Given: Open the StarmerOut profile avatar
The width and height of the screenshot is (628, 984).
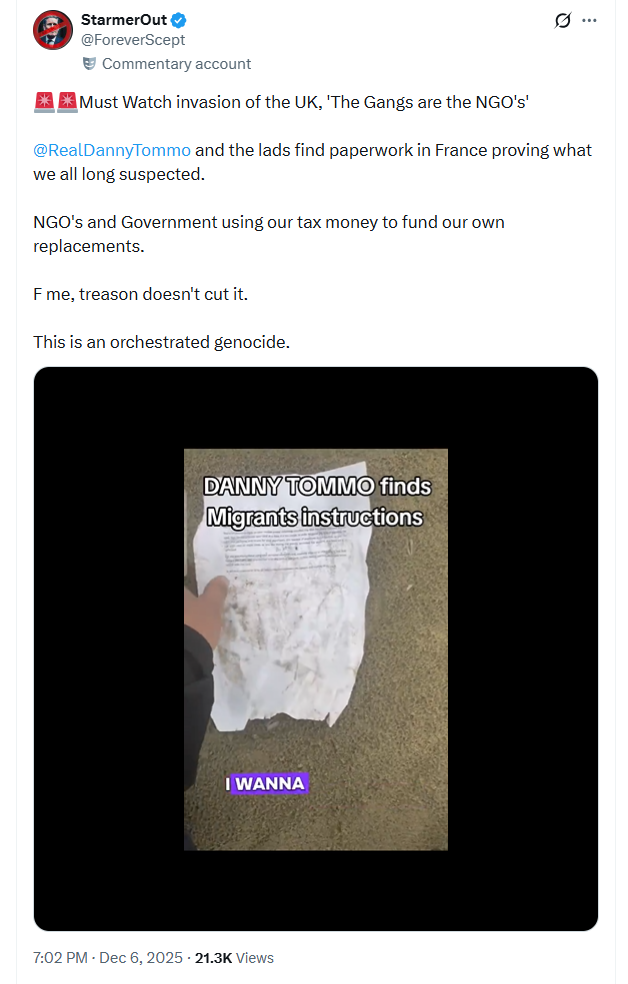Looking at the screenshot, I should [53, 29].
